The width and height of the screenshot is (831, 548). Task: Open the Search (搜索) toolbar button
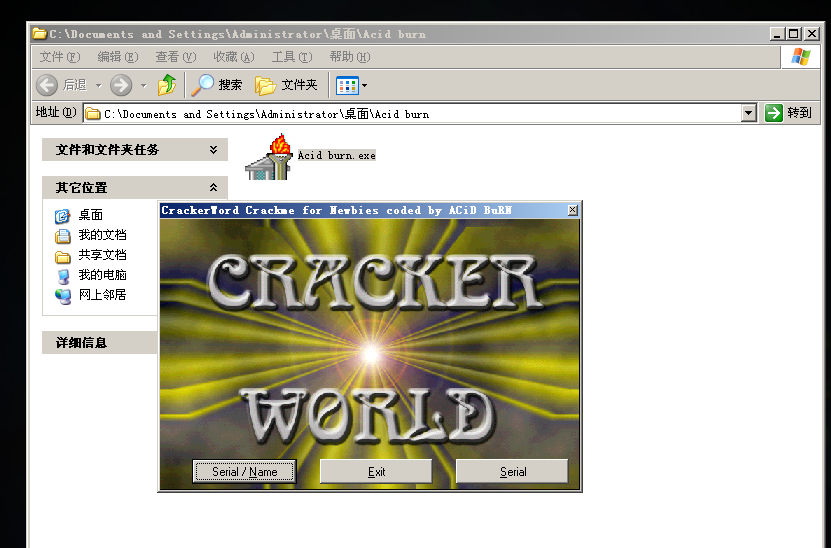pyautogui.click(x=217, y=85)
